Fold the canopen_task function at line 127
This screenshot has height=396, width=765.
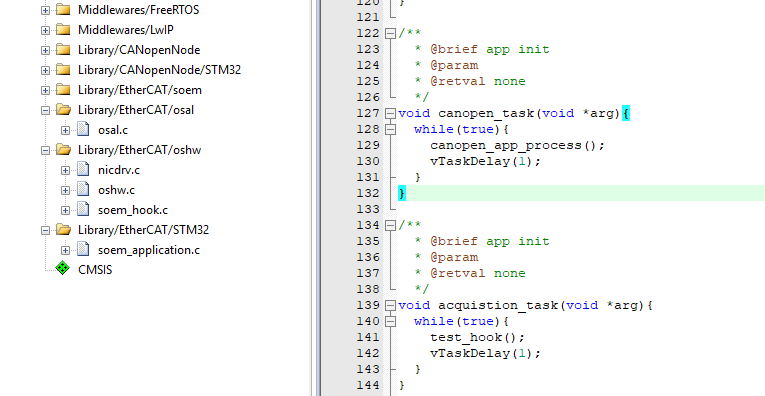[x=390, y=113]
